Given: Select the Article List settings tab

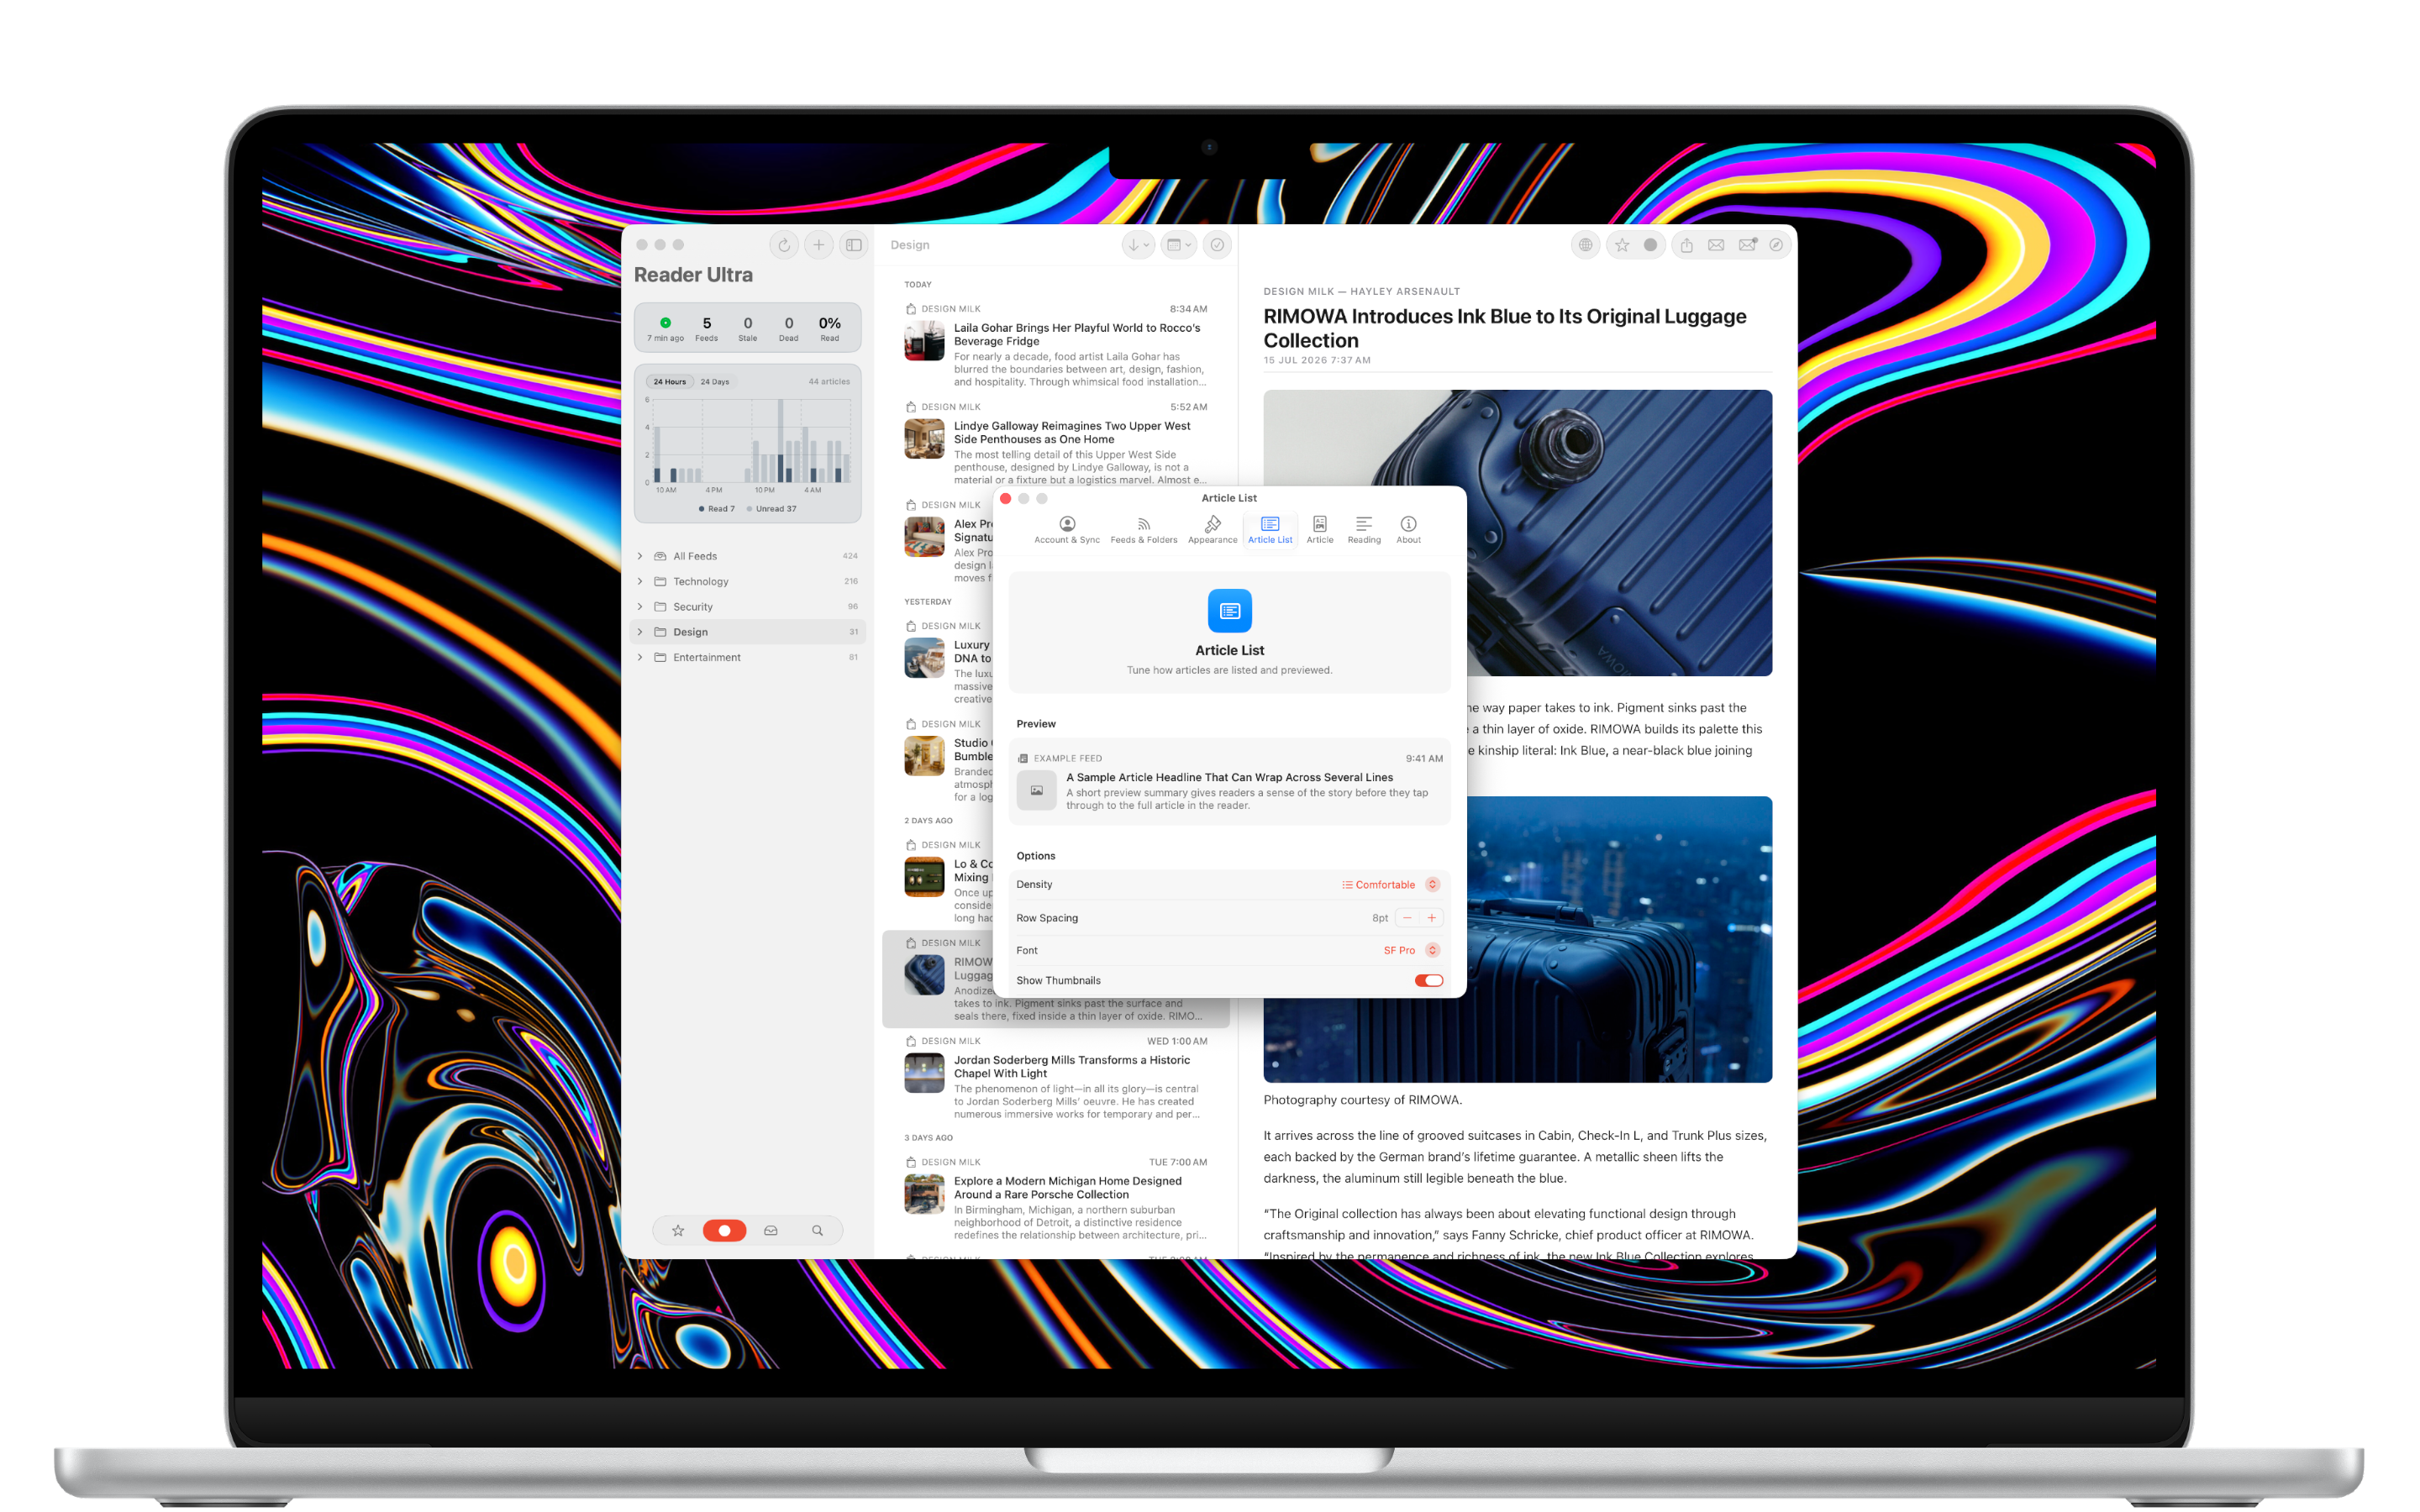Looking at the screenshot, I should pyautogui.click(x=1270, y=530).
